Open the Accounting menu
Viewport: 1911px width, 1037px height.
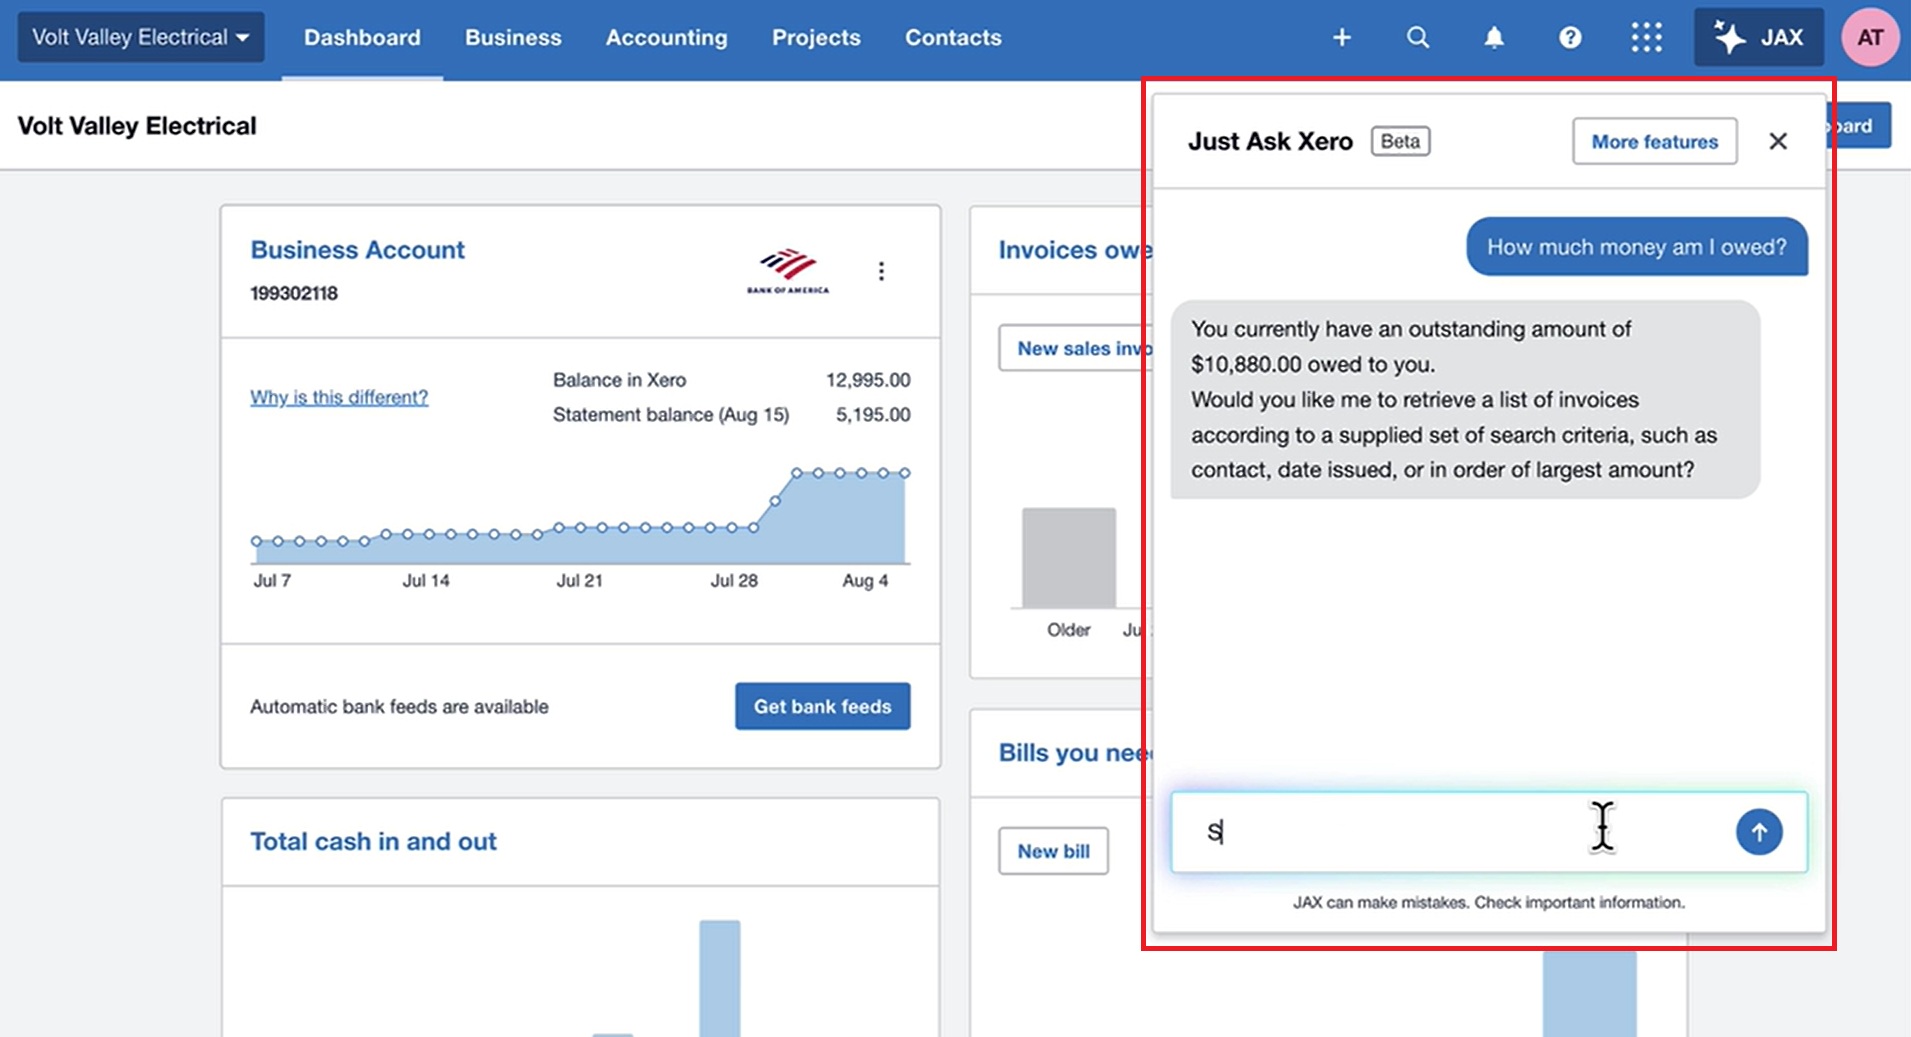click(666, 37)
